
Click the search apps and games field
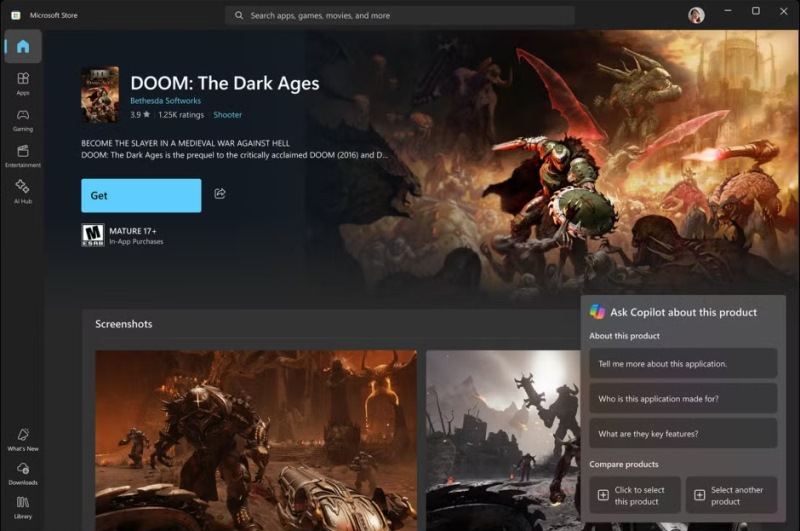400,16
